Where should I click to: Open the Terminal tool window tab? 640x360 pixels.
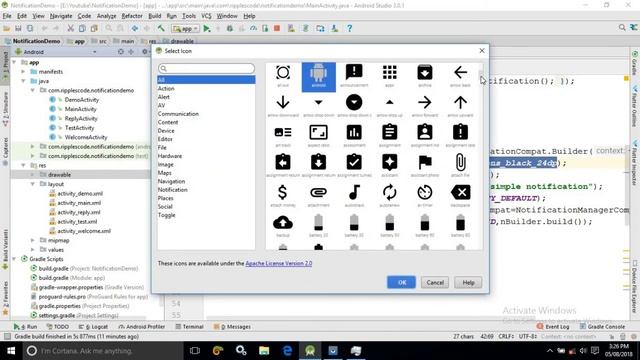pos(189,327)
